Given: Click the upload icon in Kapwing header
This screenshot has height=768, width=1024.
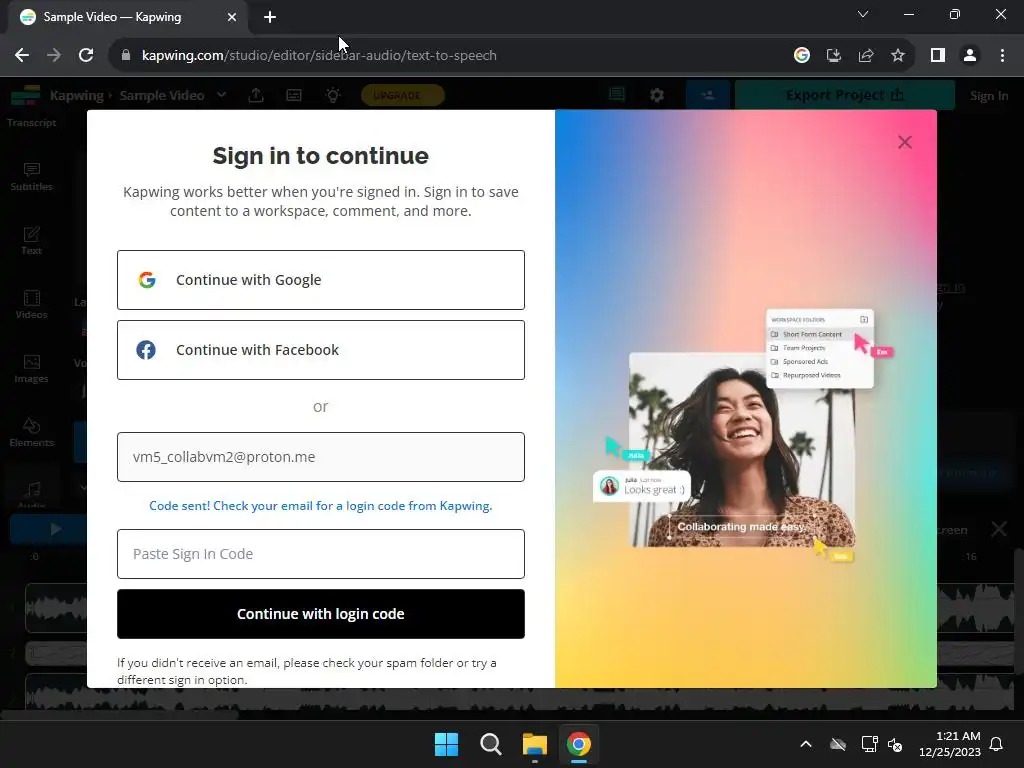Looking at the screenshot, I should tap(256, 95).
